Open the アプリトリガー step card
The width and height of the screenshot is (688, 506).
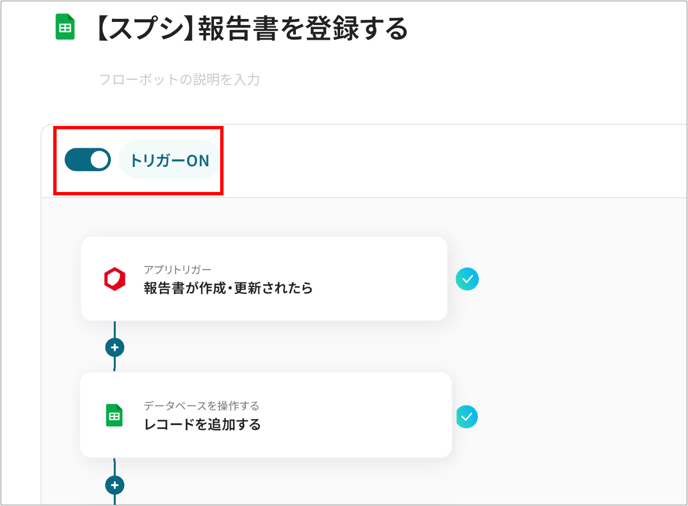pyautogui.click(x=264, y=279)
